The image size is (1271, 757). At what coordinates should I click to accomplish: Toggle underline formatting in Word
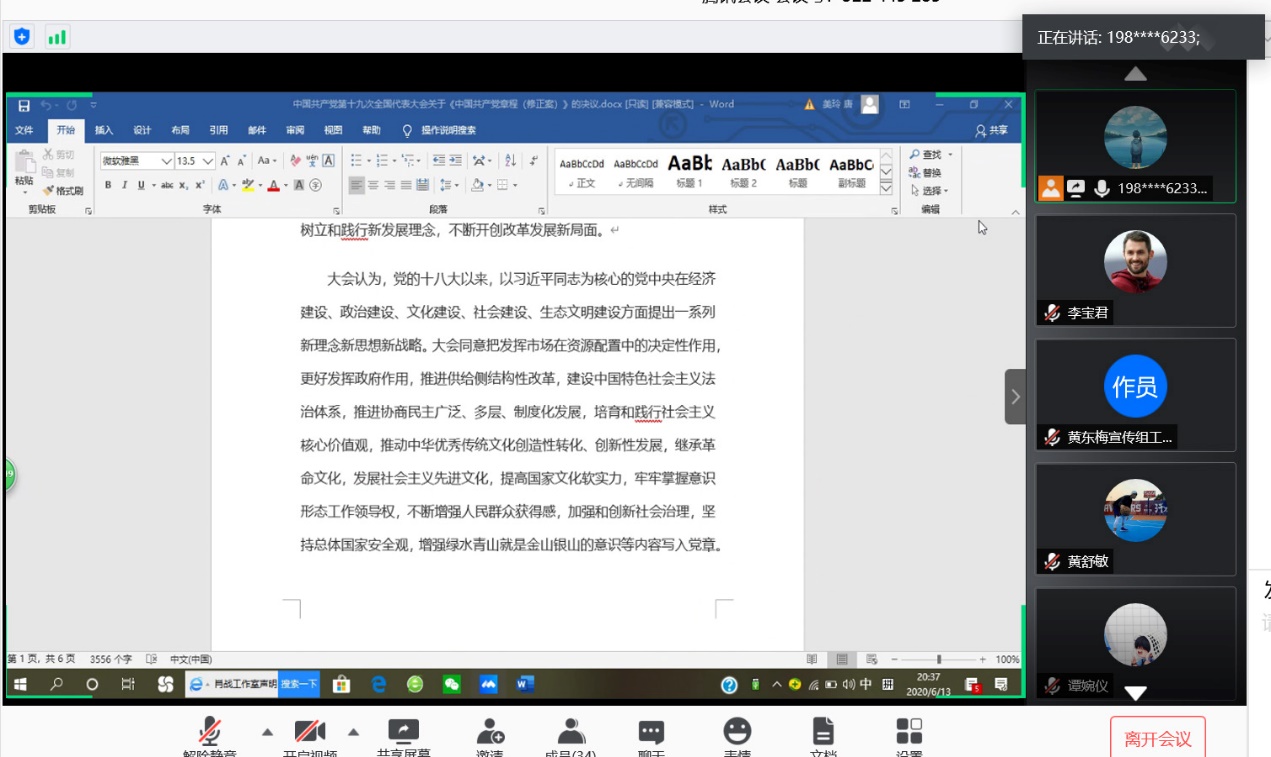pyautogui.click(x=141, y=185)
